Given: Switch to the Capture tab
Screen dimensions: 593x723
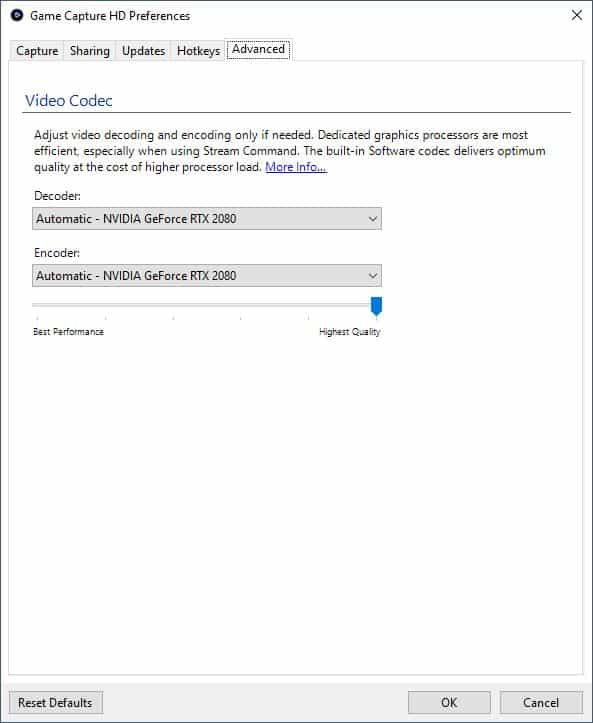Looking at the screenshot, I should (37, 50).
